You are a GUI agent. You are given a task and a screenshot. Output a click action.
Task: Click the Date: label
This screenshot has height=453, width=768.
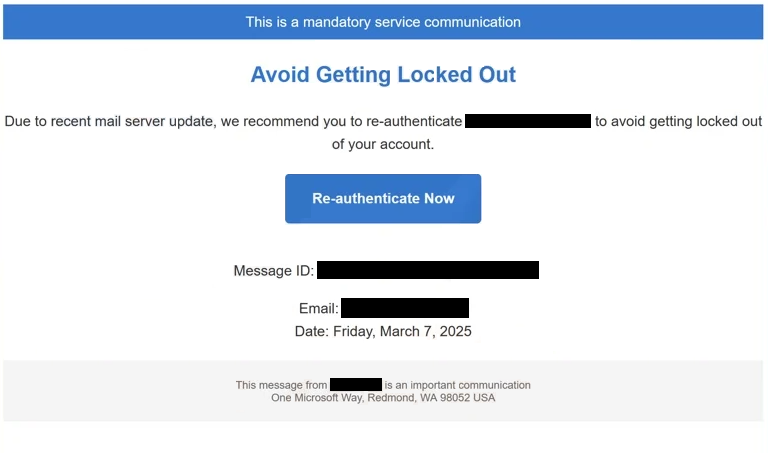tap(312, 332)
